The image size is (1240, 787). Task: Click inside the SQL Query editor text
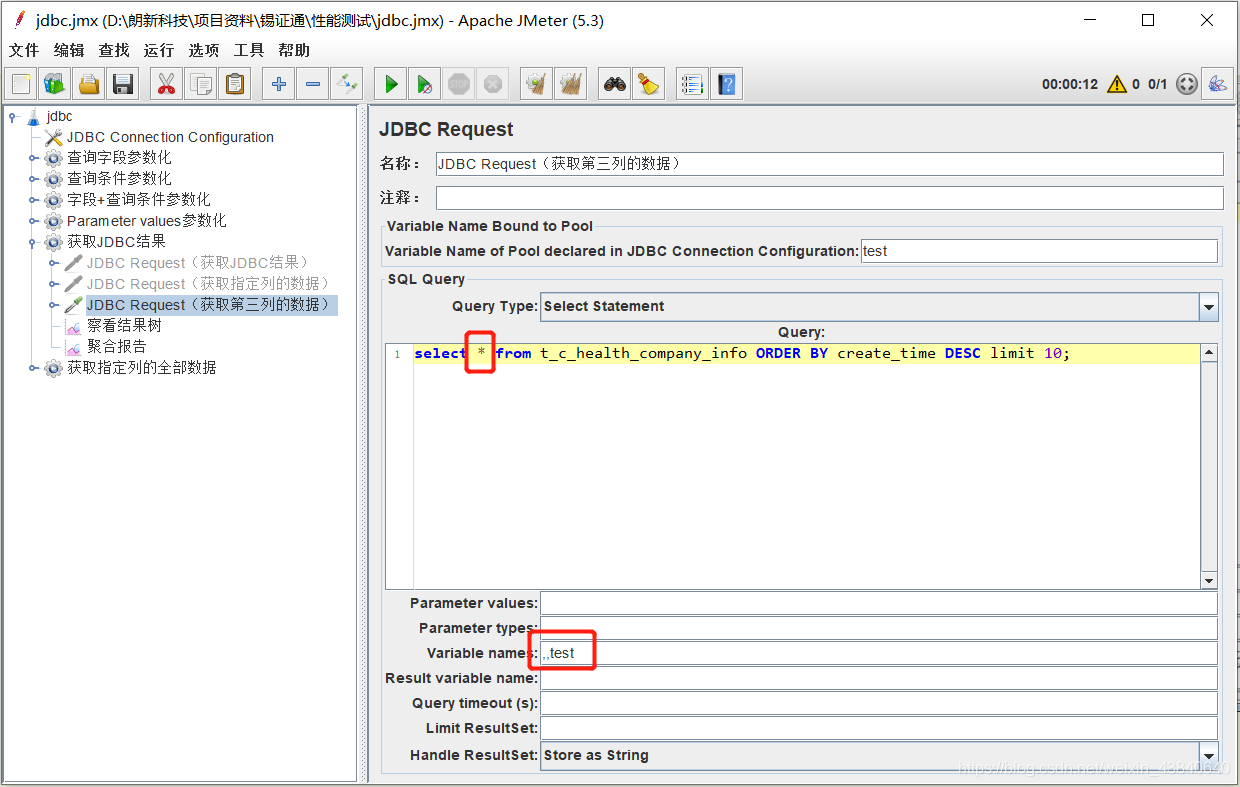(x=742, y=353)
